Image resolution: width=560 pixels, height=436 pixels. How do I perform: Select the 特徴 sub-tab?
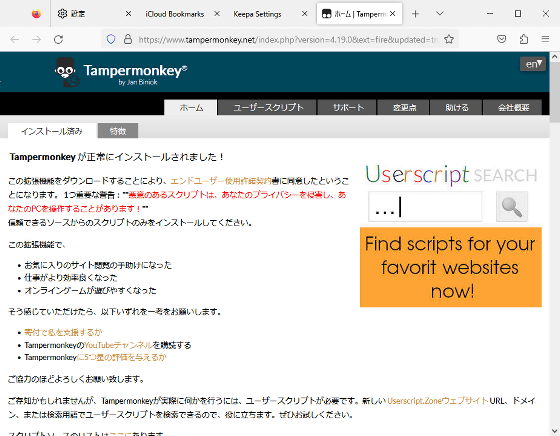pos(118,131)
